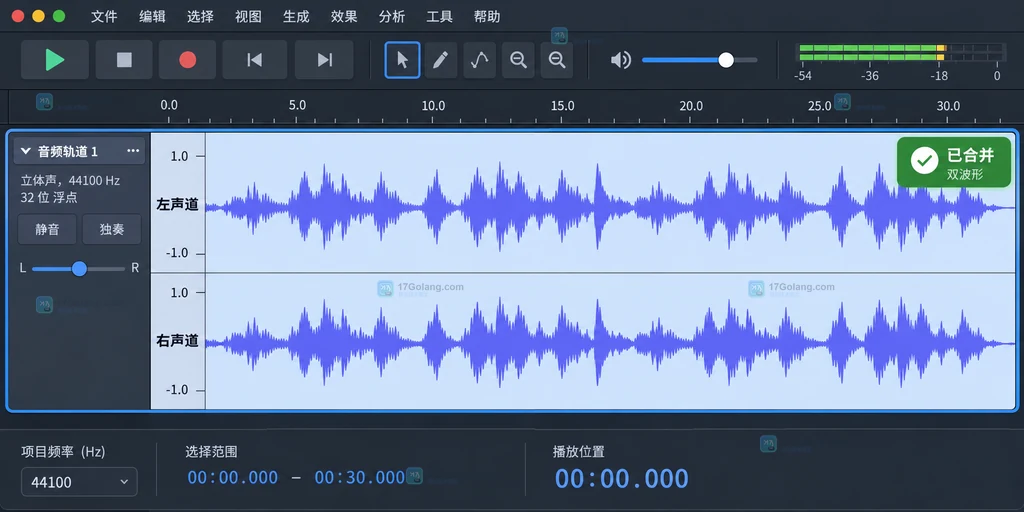Image resolution: width=1024 pixels, height=512 pixels.
Task: Stop playback with the square Stop button
Action: pyautogui.click(x=124, y=60)
